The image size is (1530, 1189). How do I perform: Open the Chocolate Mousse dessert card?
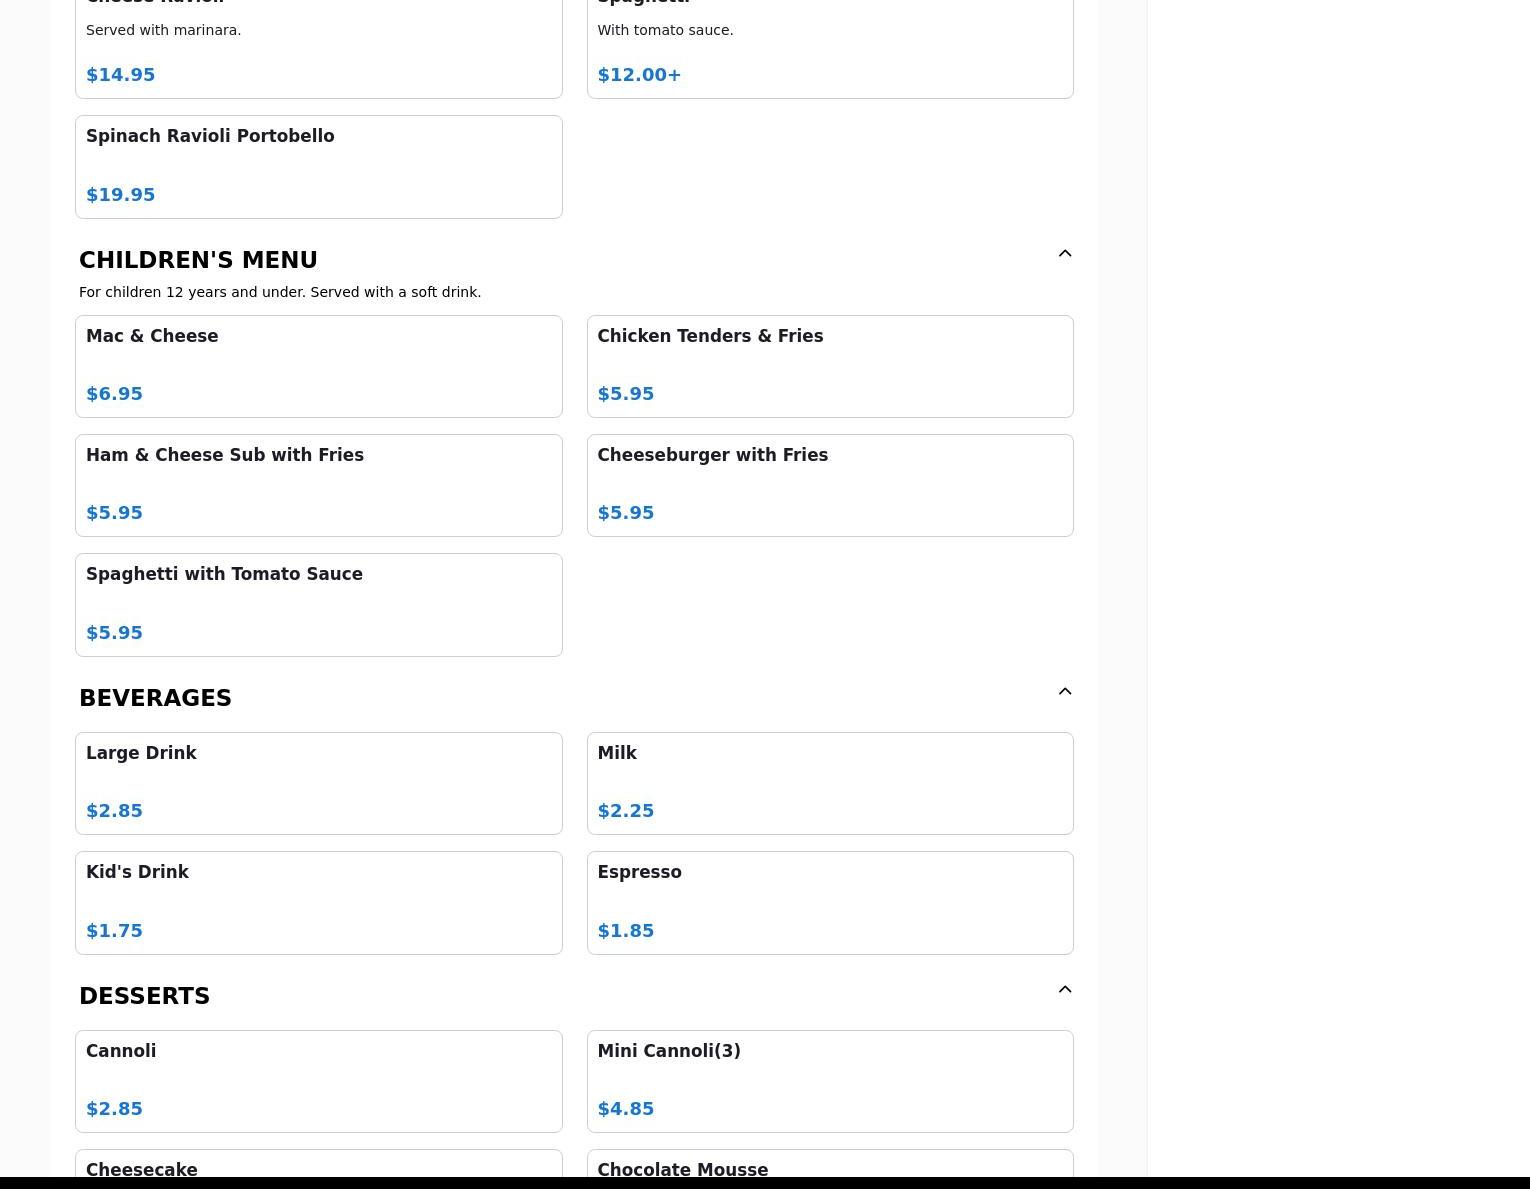(830, 1164)
